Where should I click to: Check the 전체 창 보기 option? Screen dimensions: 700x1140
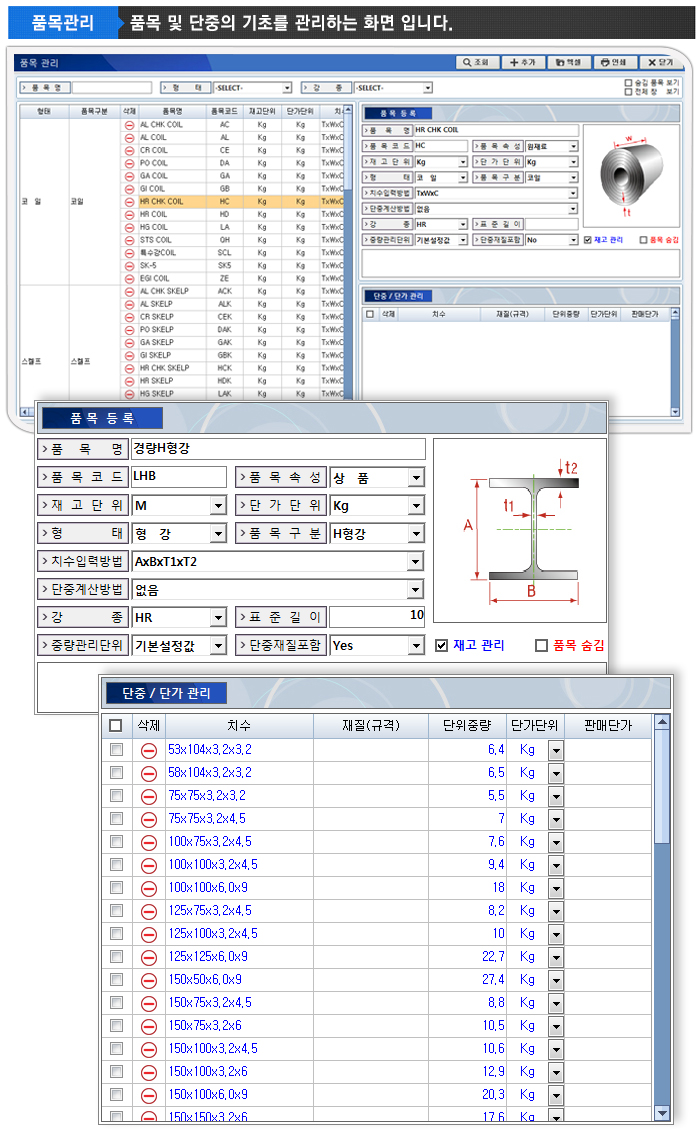point(628,92)
